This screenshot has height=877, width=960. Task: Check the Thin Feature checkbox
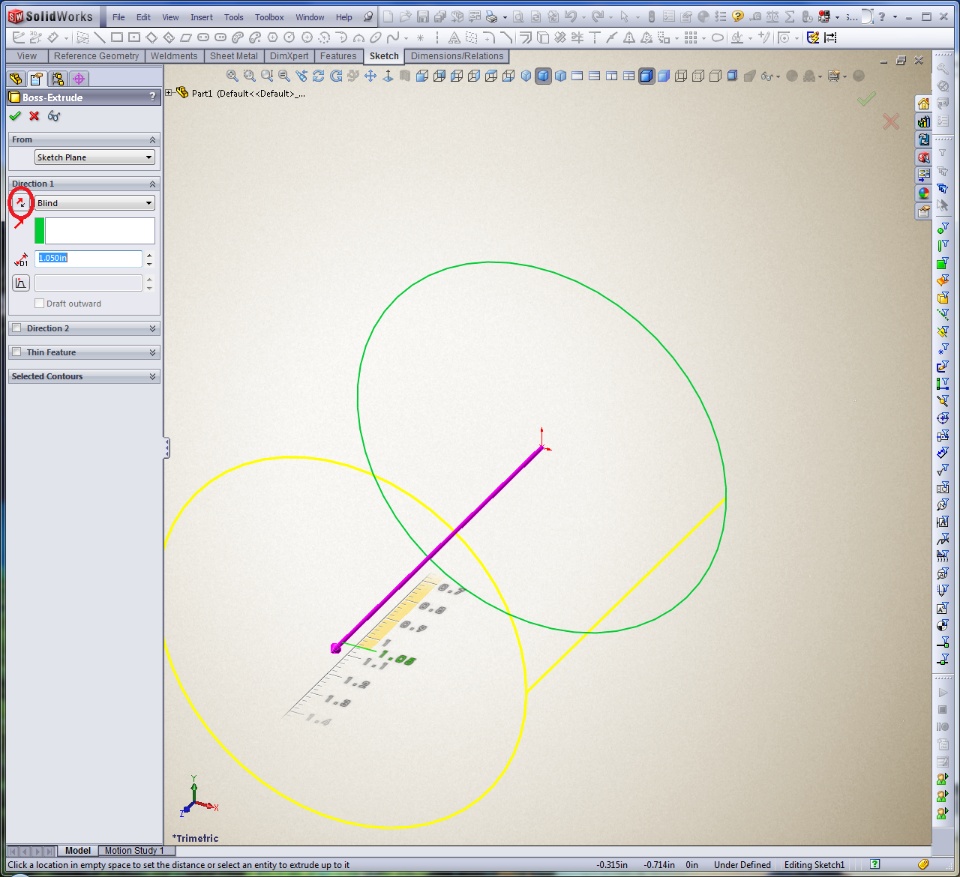[17, 352]
